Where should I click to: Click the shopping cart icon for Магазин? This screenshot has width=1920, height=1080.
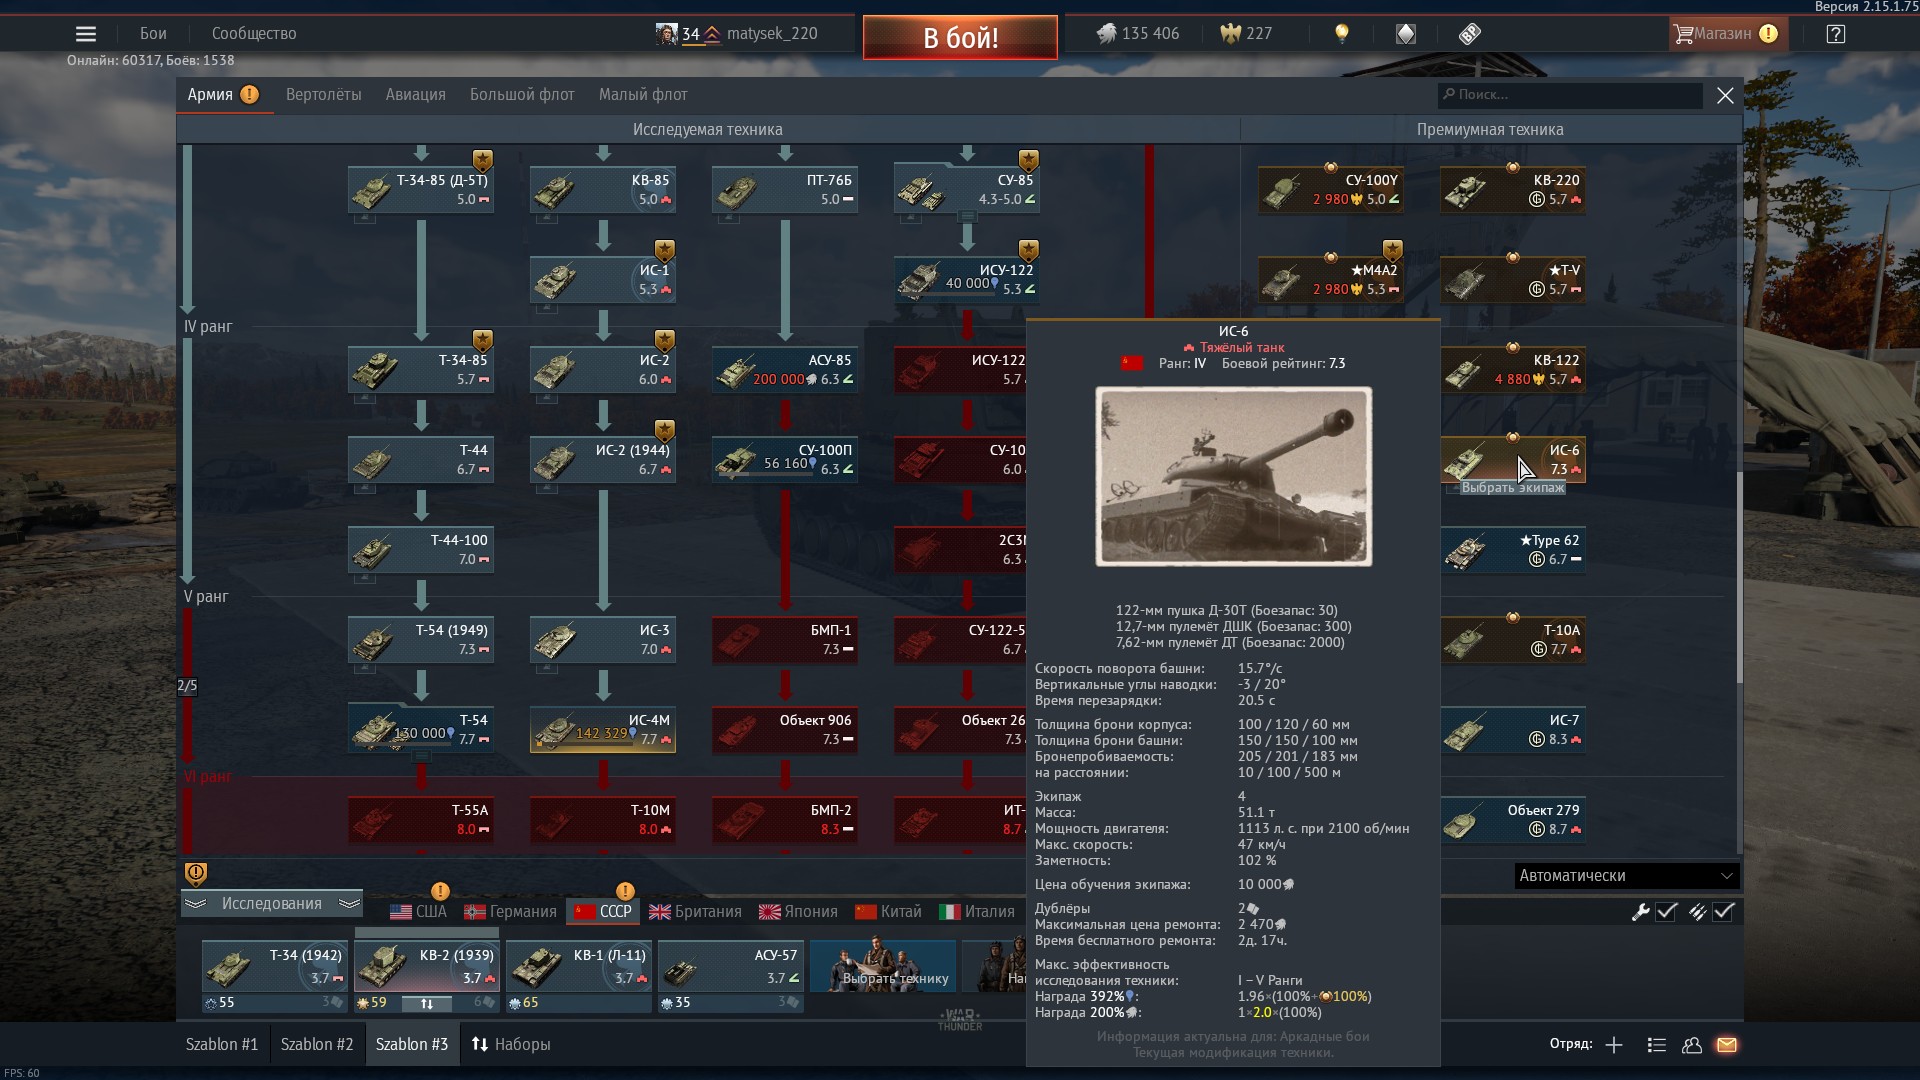point(1683,34)
